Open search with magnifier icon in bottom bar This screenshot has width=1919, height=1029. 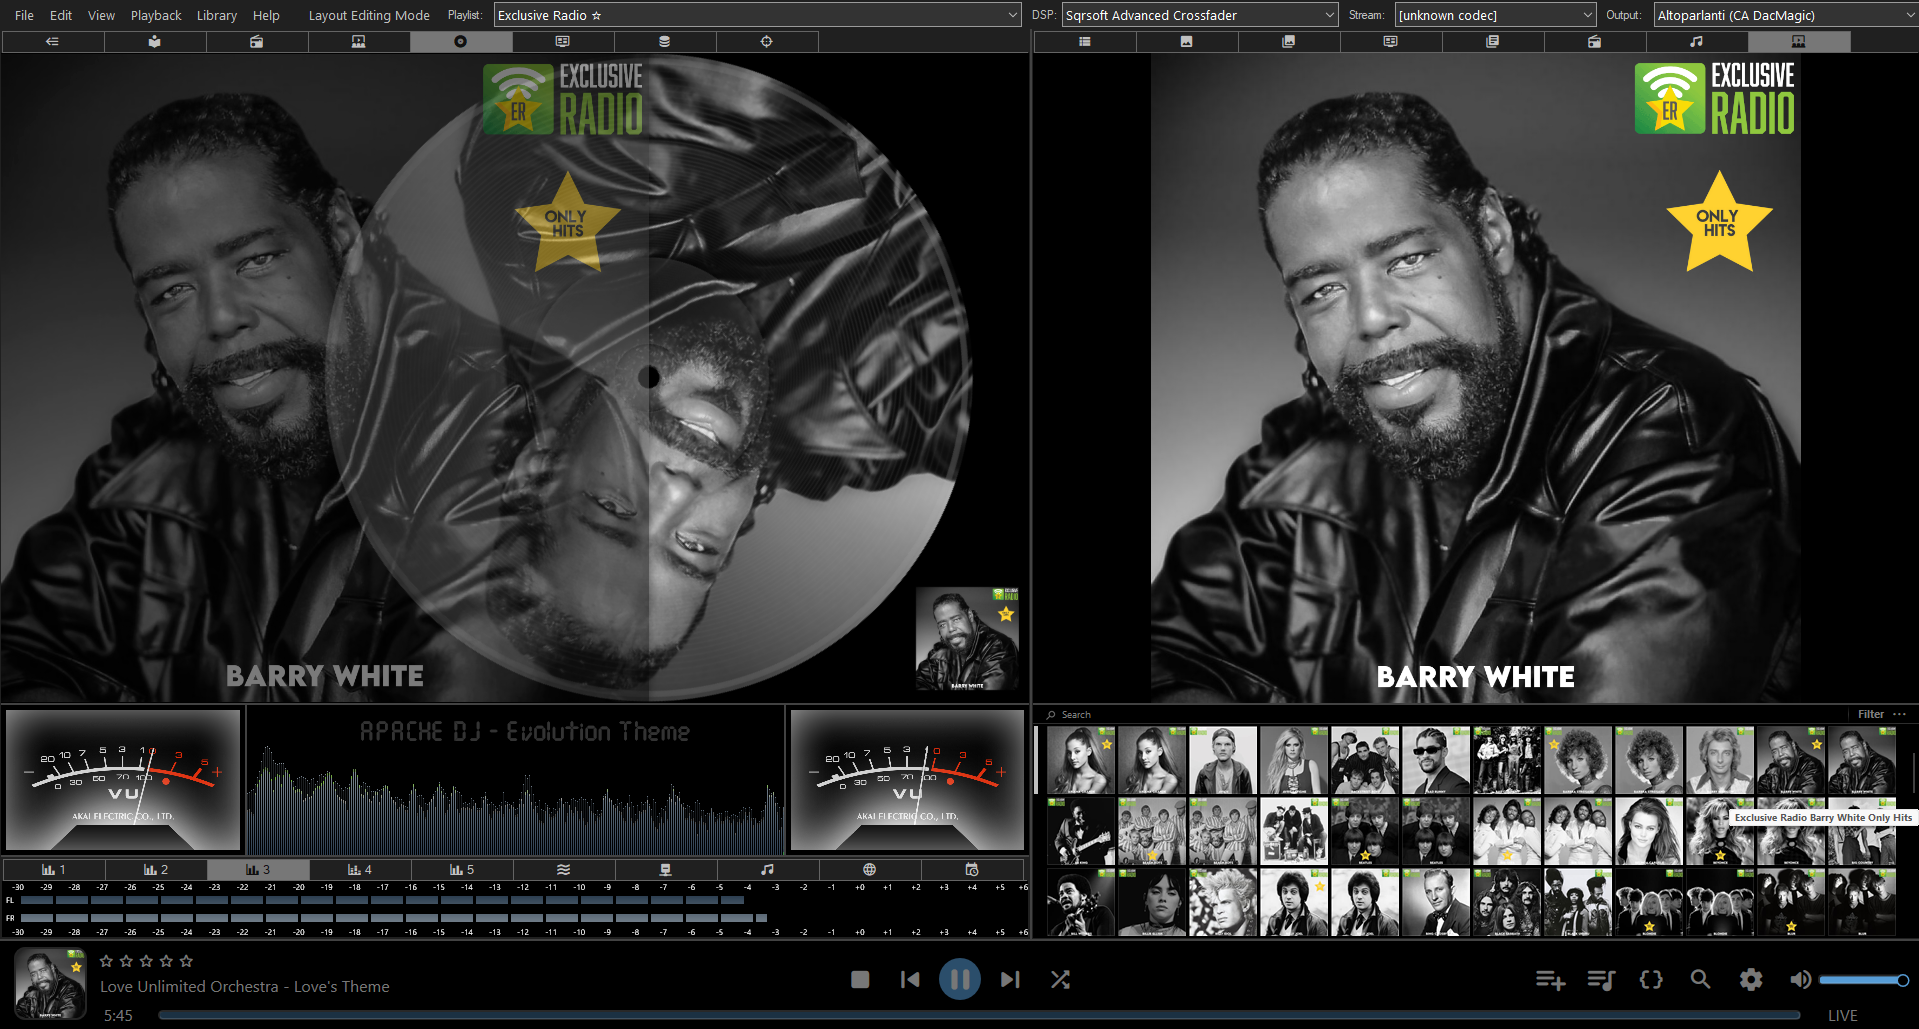point(1700,980)
